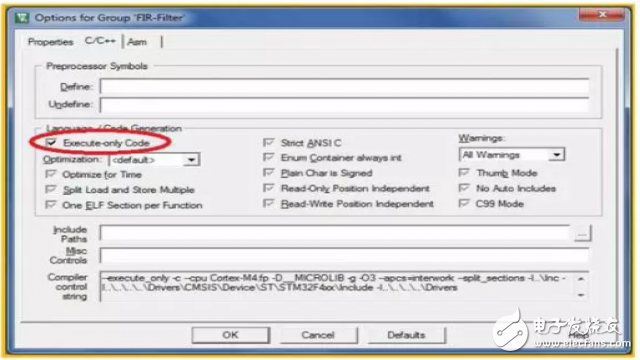Viewport: 640px width, 360px height.
Task: Click the compiler control string scroll-up arrow
Action: point(581,279)
